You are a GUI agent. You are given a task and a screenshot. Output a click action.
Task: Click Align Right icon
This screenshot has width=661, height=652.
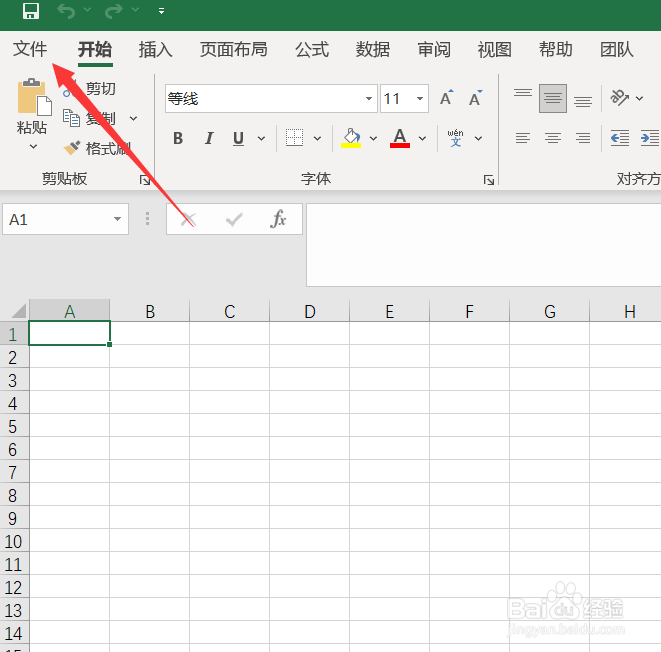coord(583,138)
